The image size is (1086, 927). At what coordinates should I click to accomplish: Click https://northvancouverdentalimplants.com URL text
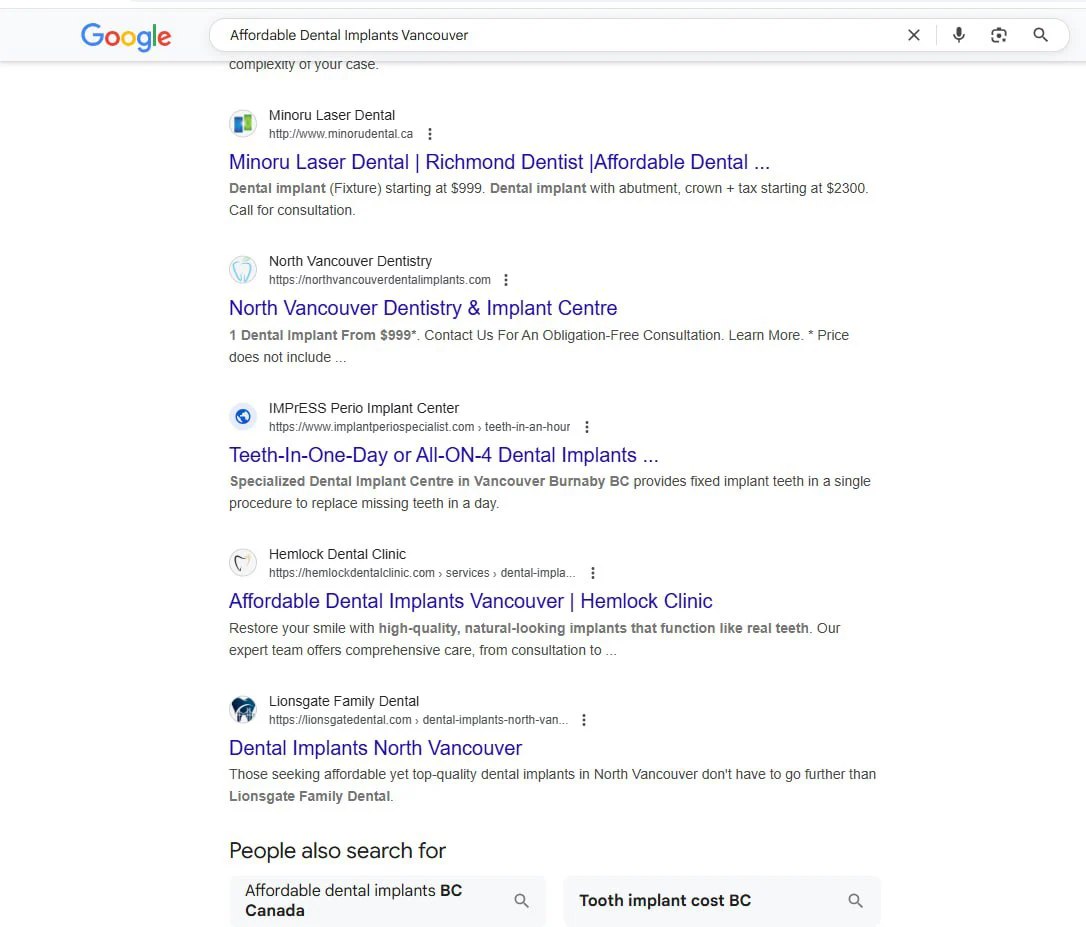click(380, 280)
